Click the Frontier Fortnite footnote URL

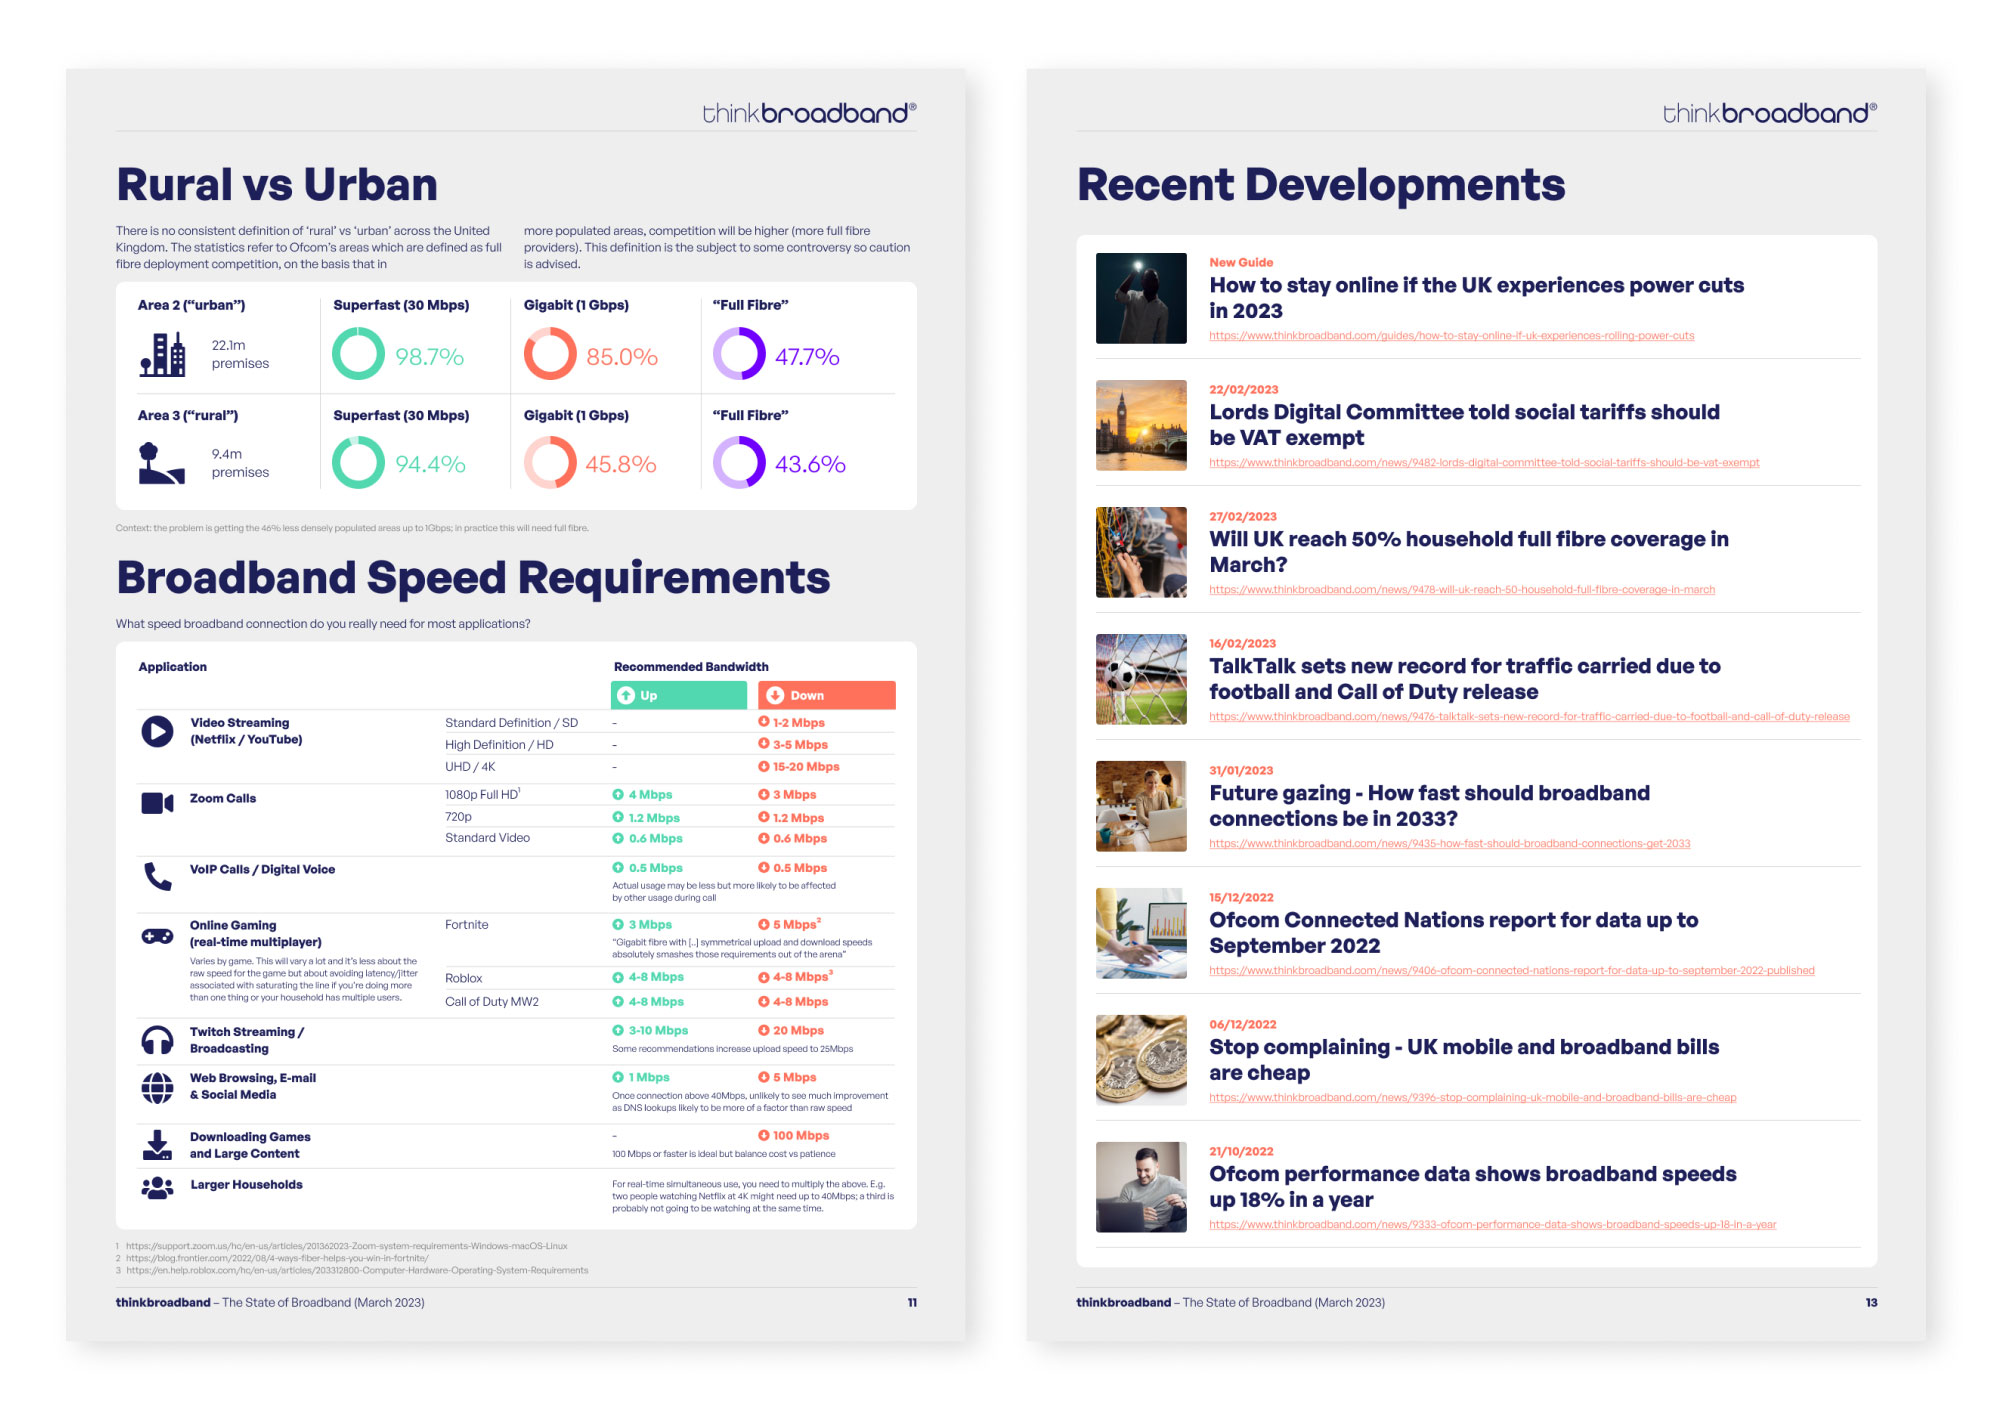pos(277,1258)
